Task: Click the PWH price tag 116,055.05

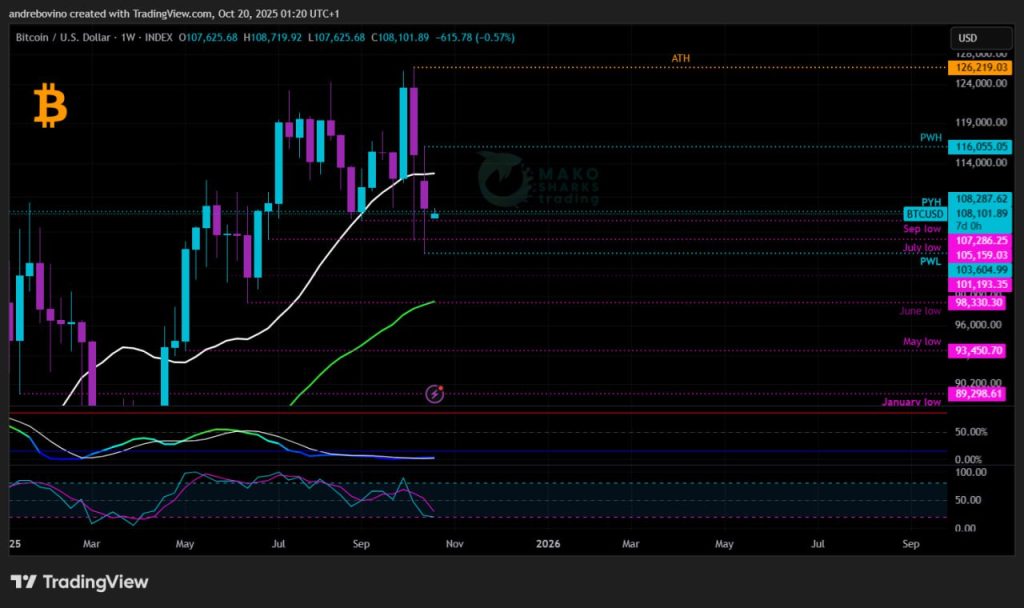Action: 979,146
